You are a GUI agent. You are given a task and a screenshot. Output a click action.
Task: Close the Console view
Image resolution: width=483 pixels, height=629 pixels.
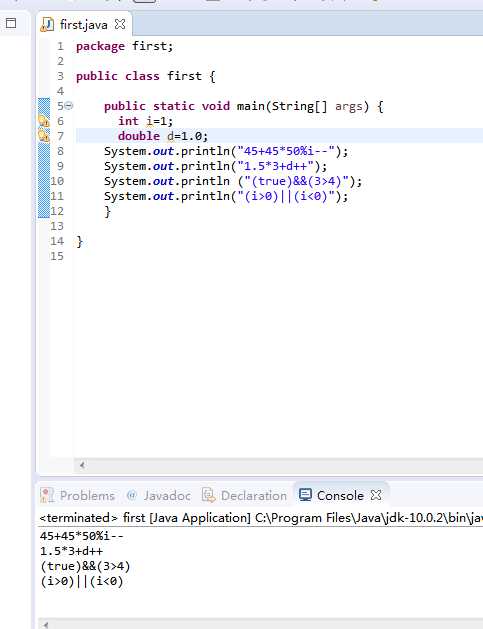tap(375, 495)
